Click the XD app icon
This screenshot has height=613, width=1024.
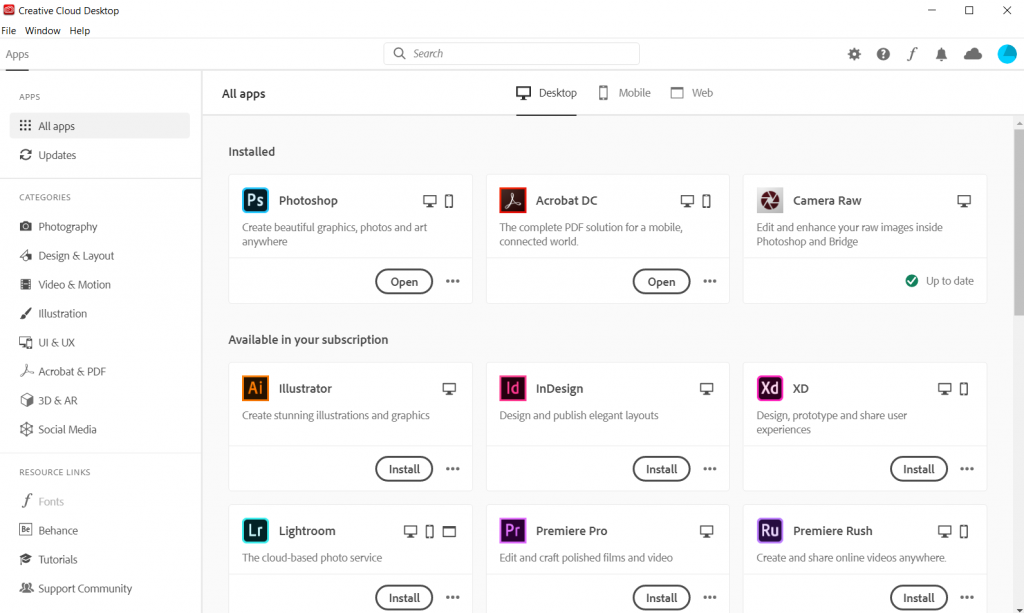click(770, 388)
